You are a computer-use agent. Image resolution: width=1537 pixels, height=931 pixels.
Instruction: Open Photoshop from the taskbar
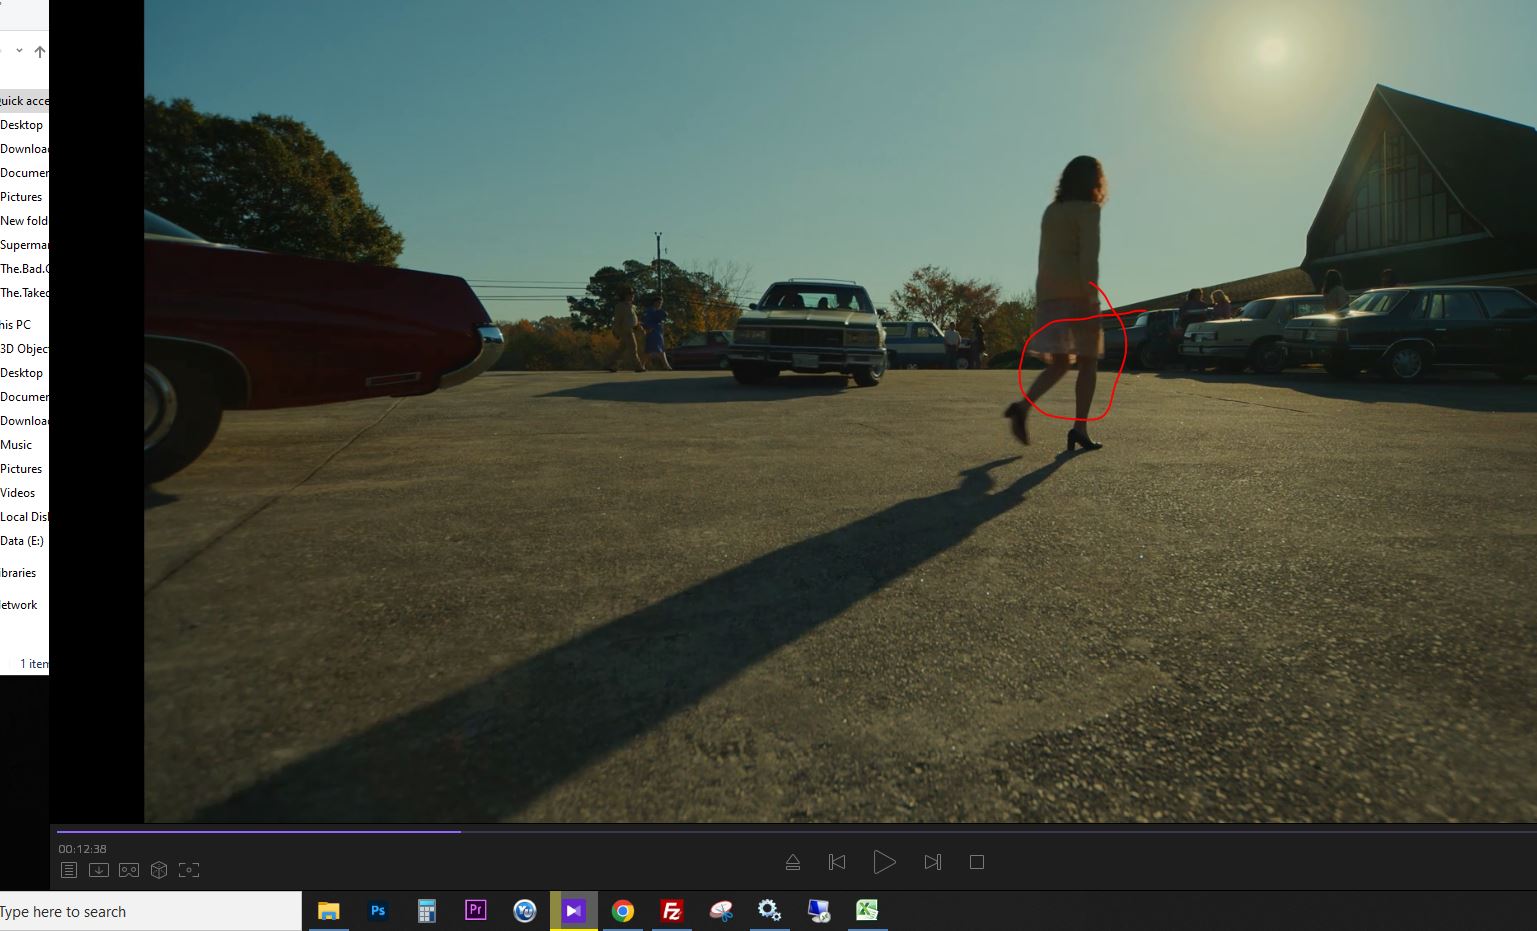[x=378, y=911]
